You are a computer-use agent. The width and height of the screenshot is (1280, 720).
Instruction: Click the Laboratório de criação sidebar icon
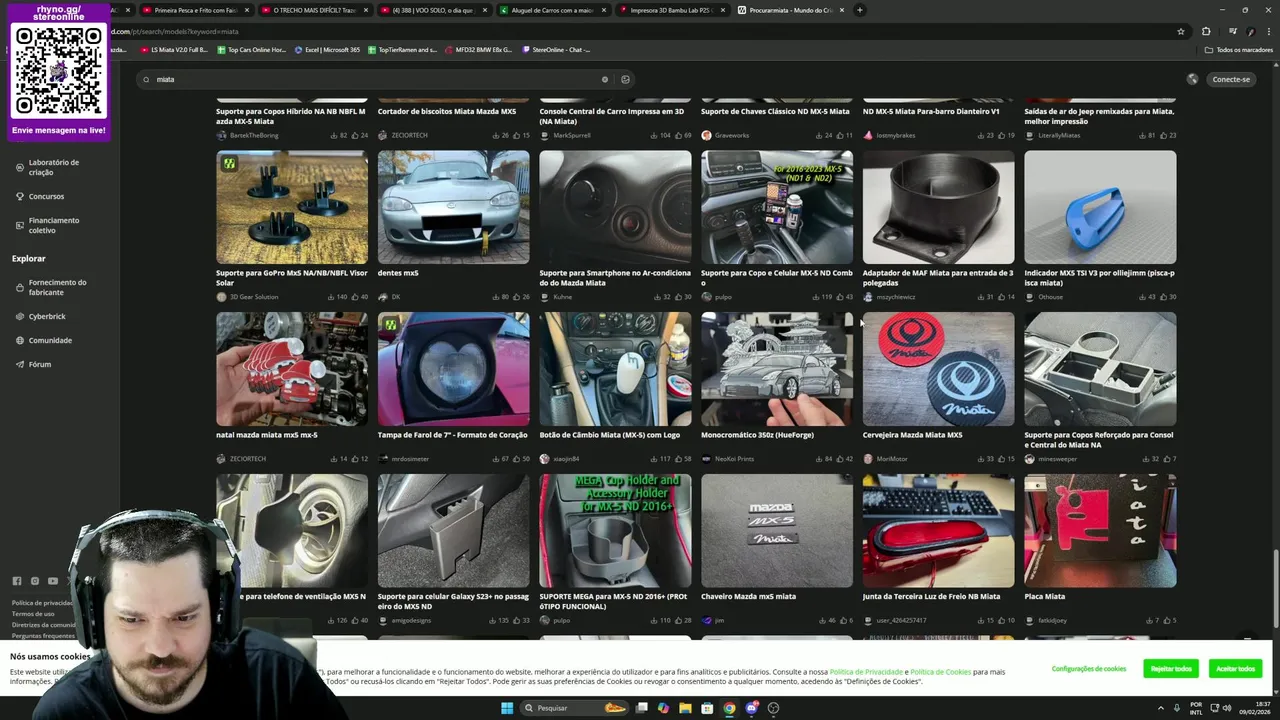tap(20, 168)
